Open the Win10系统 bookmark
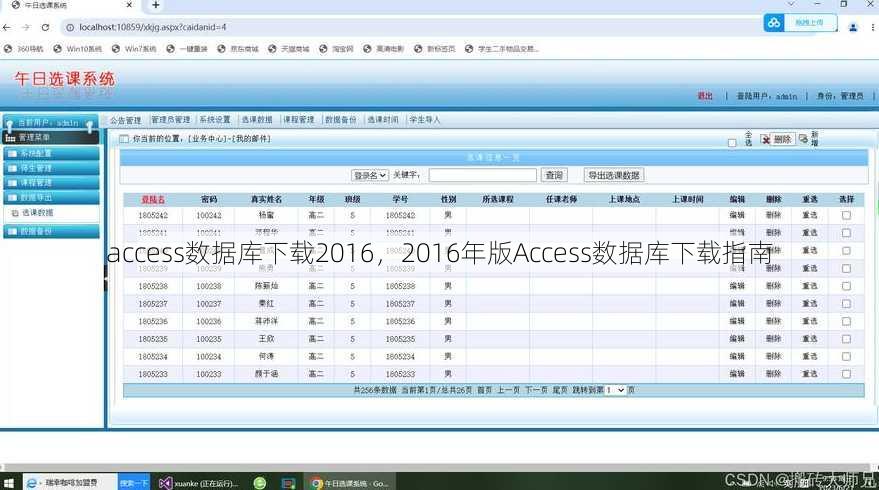The width and height of the screenshot is (879, 490). pyautogui.click(x=78, y=49)
